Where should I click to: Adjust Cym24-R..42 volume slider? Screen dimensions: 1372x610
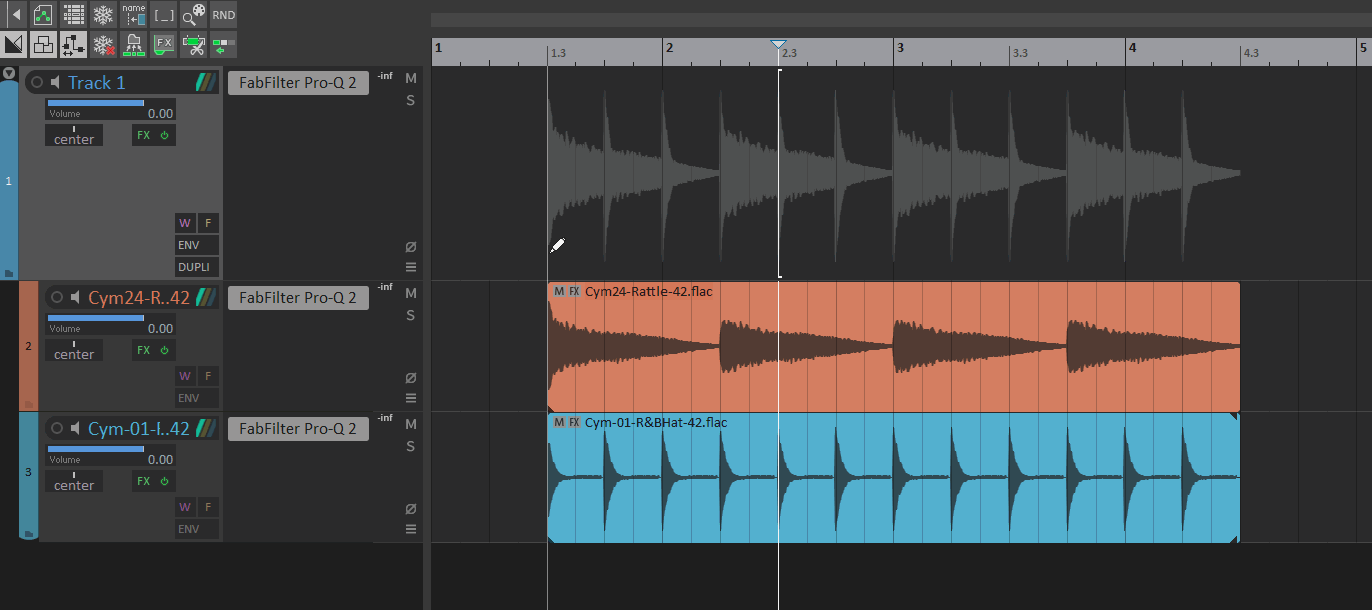(x=96, y=318)
